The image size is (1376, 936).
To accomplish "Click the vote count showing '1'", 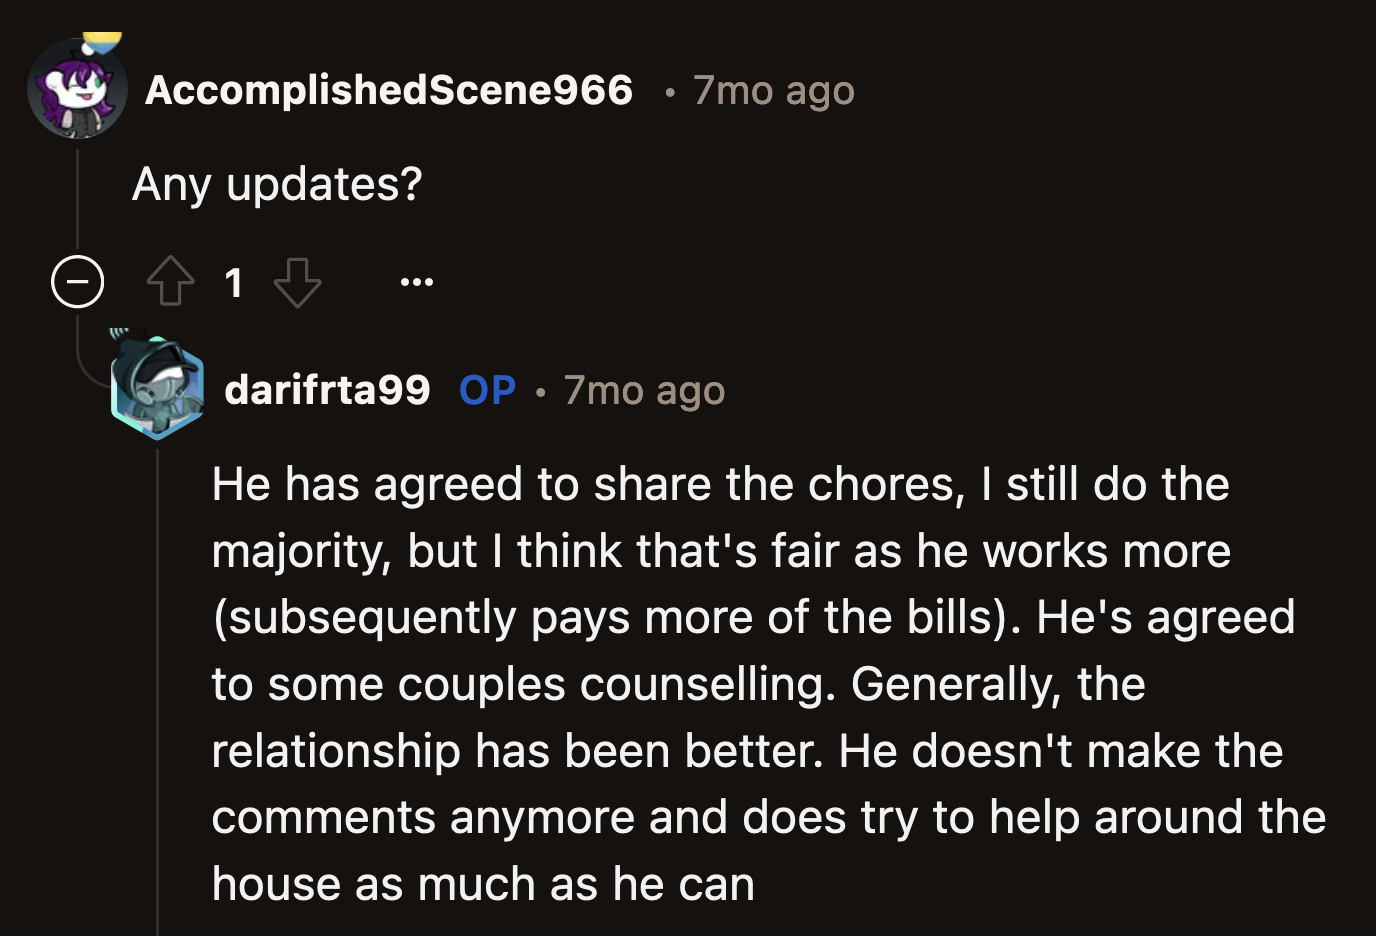I will pos(234,283).
